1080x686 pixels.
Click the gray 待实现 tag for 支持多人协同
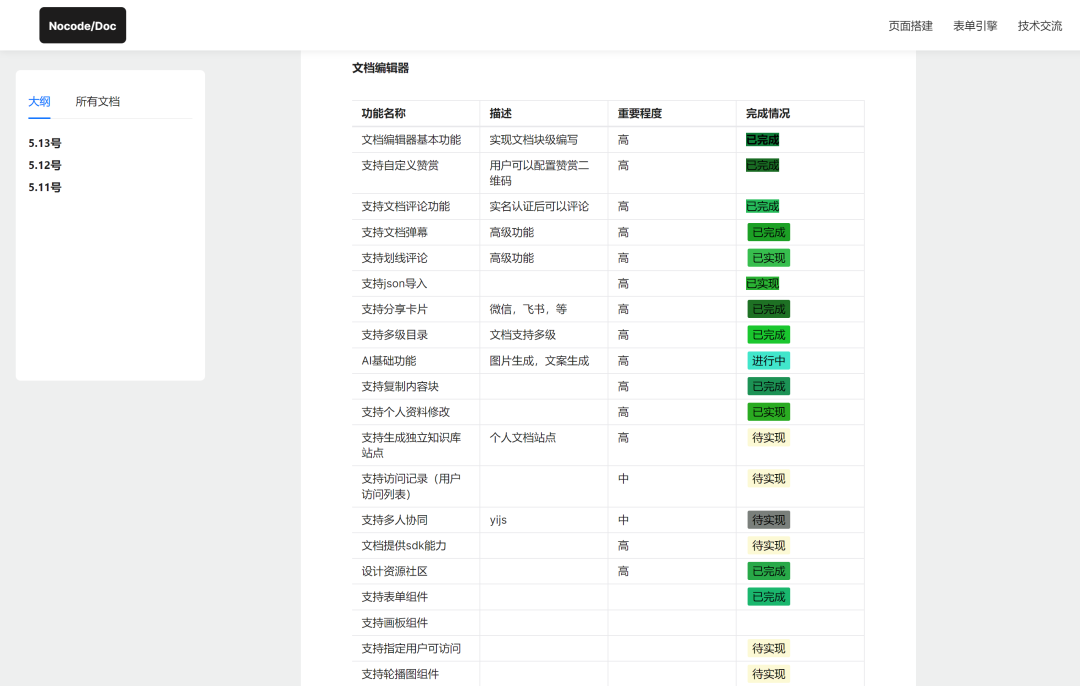point(768,520)
